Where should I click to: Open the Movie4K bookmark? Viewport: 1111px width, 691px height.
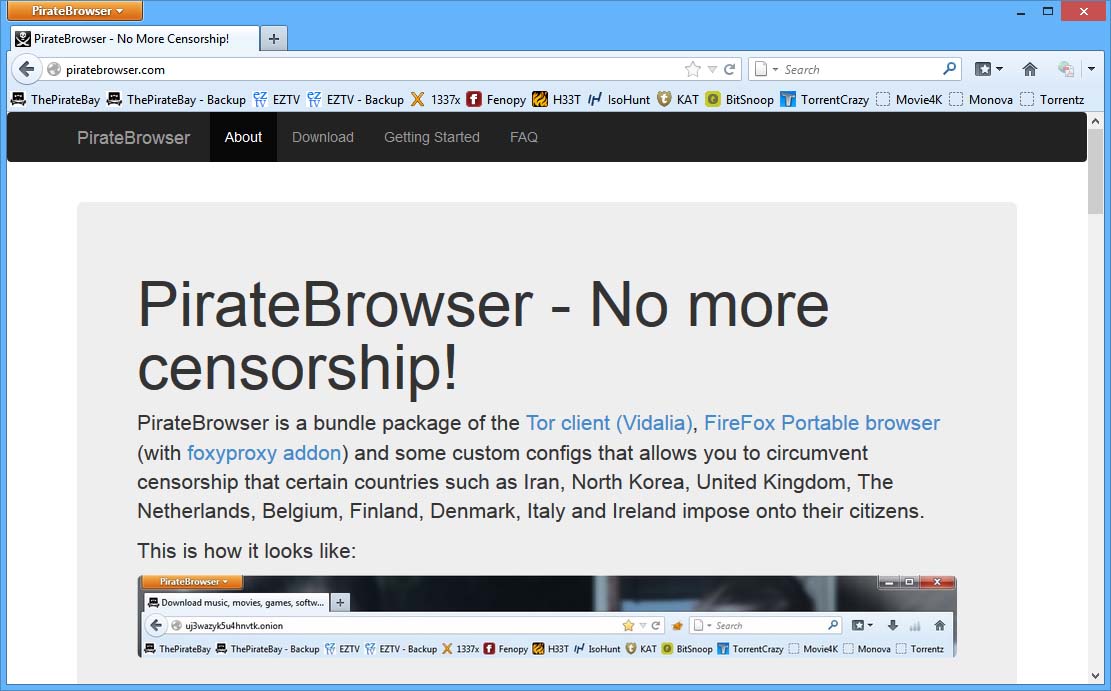pos(909,99)
